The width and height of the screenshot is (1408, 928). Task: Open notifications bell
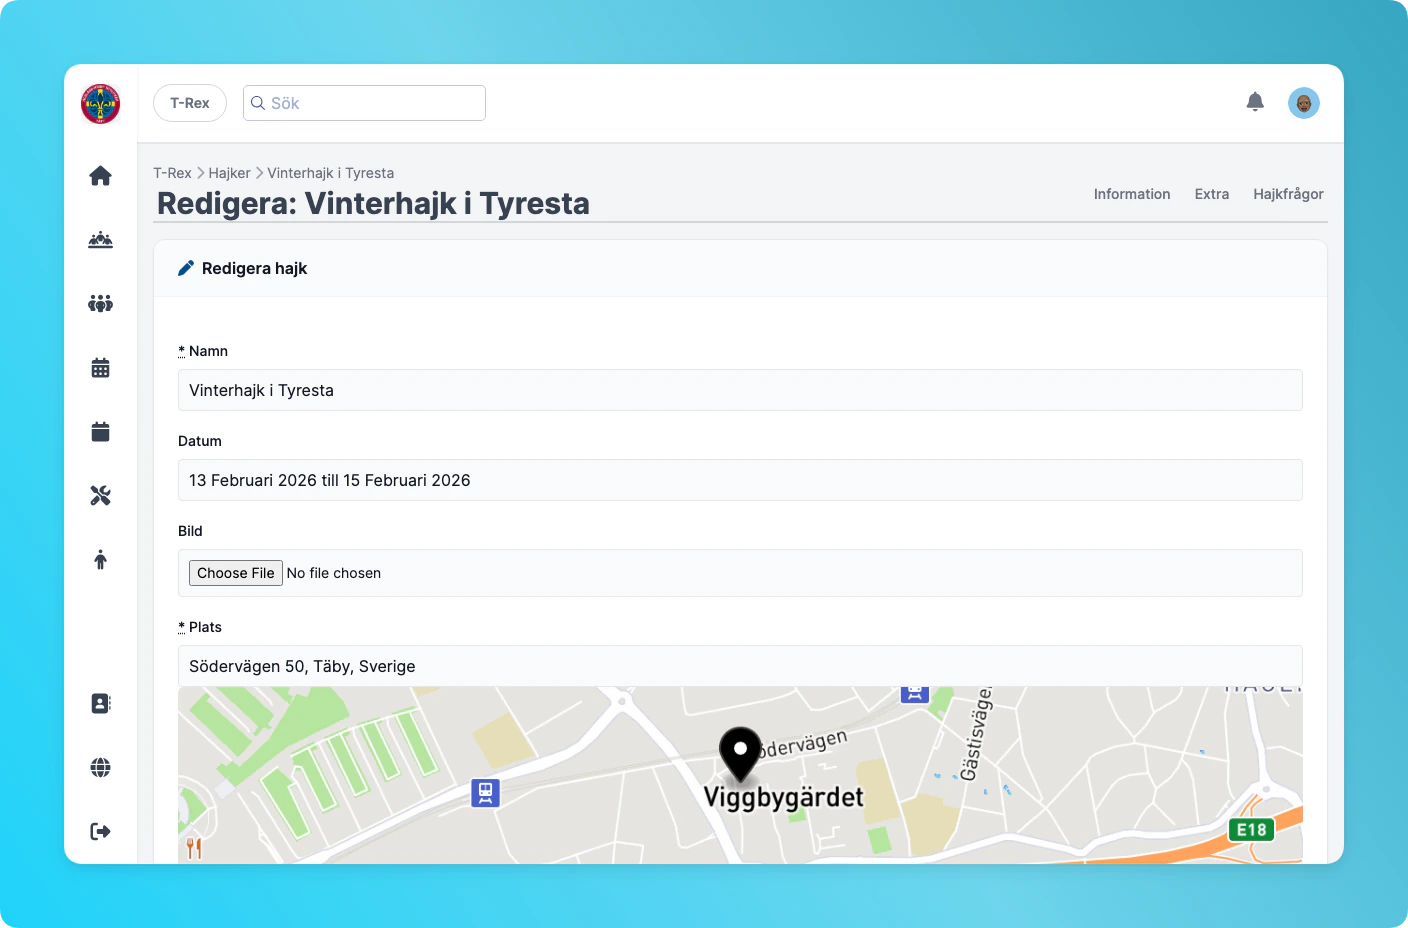click(x=1255, y=102)
